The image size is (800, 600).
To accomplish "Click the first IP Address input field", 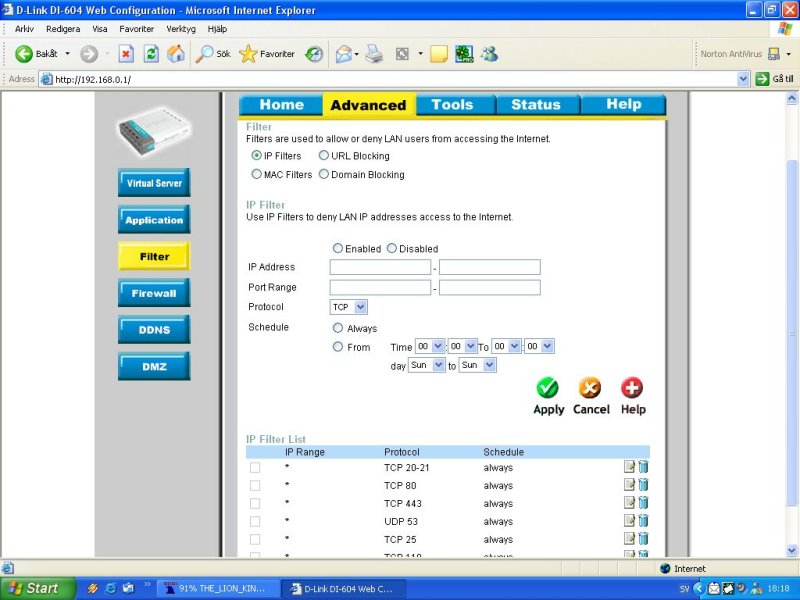I will (380, 267).
